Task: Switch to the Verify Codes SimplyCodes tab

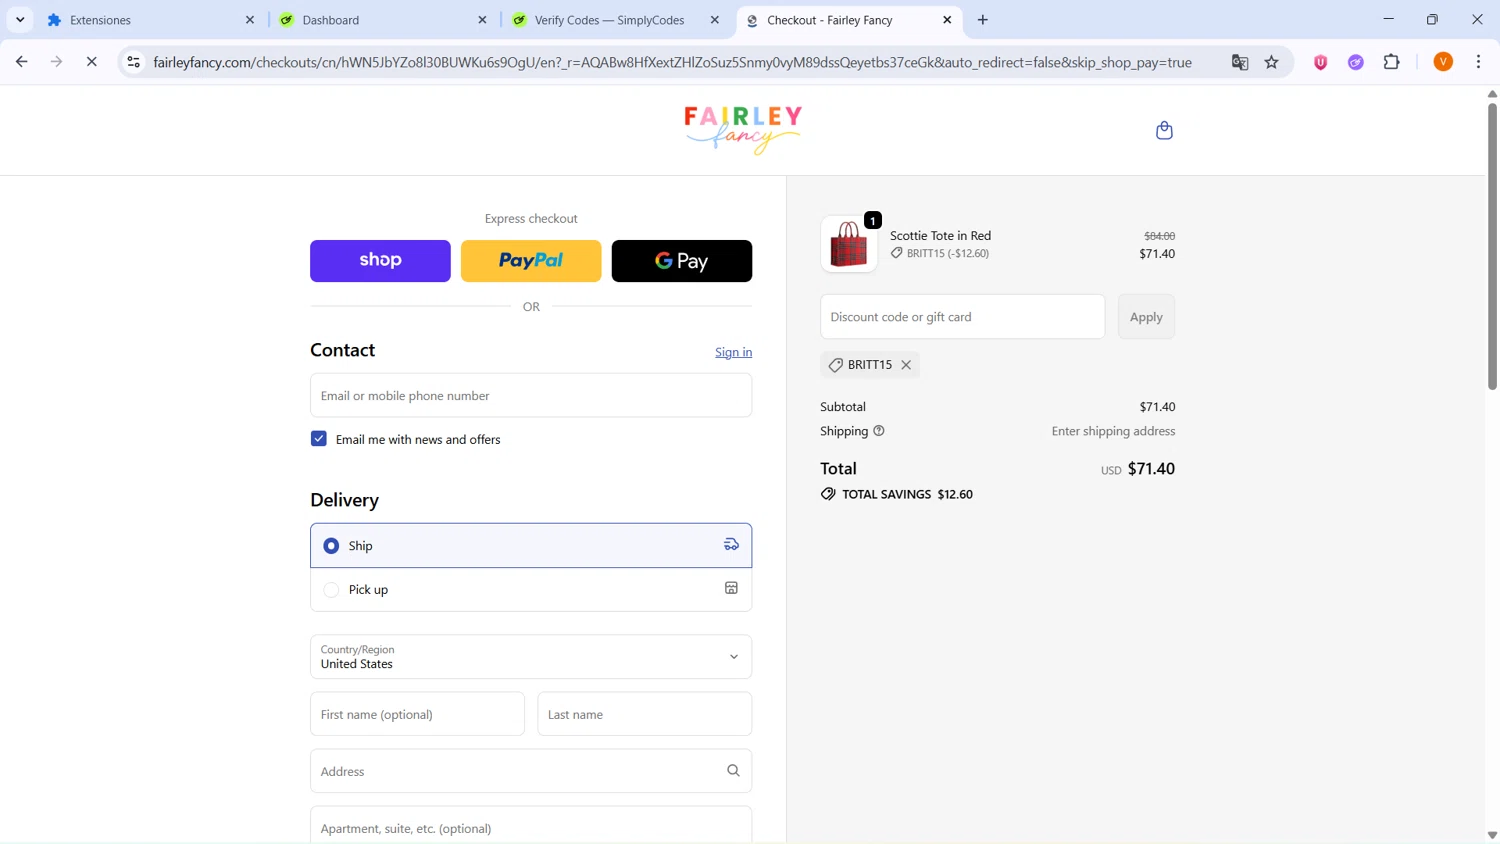Action: coord(615,20)
